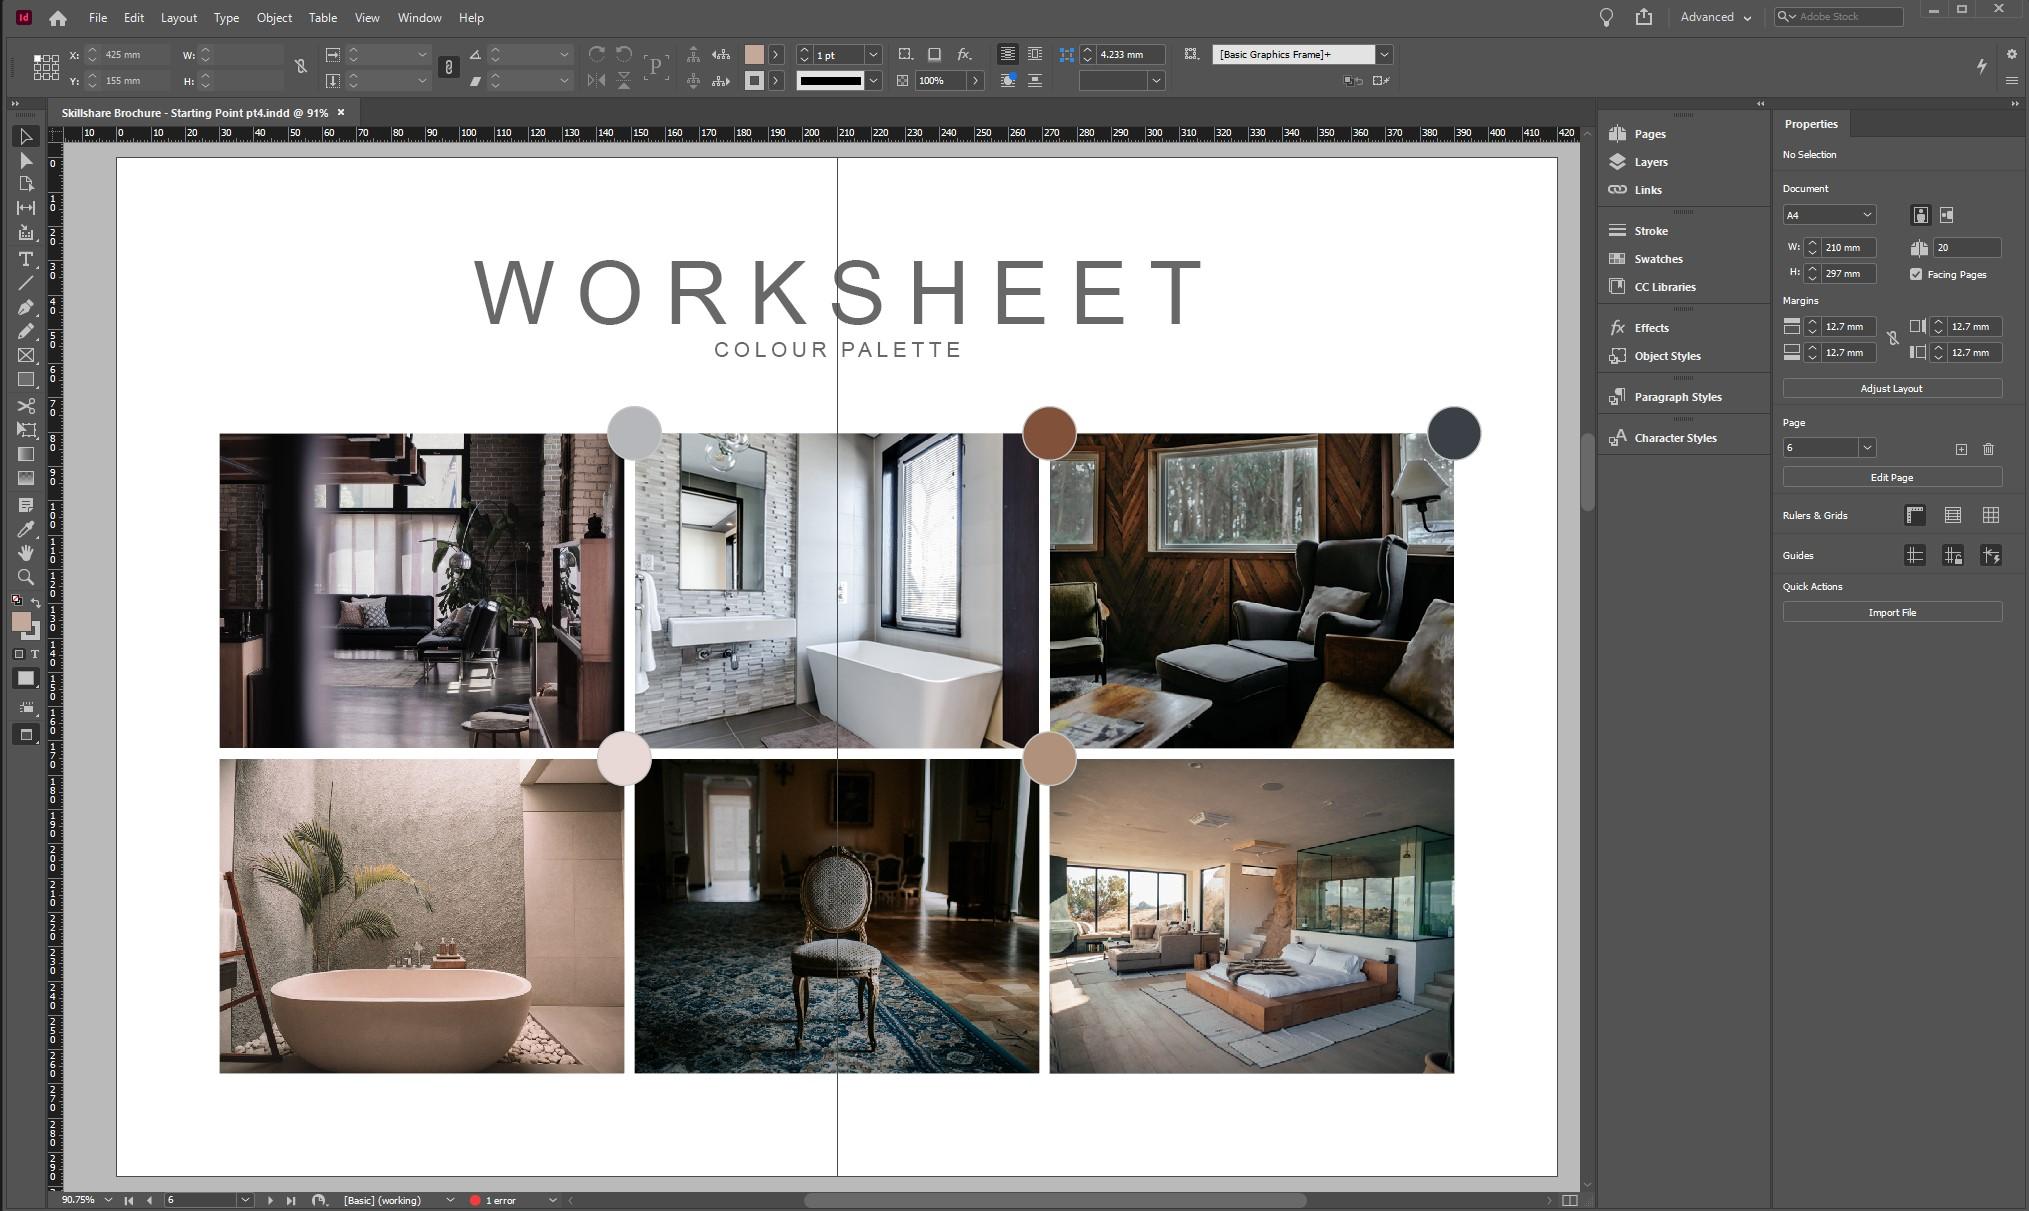The image size is (2029, 1211).
Task: Choose the Eyedropper tool
Action: (26, 529)
